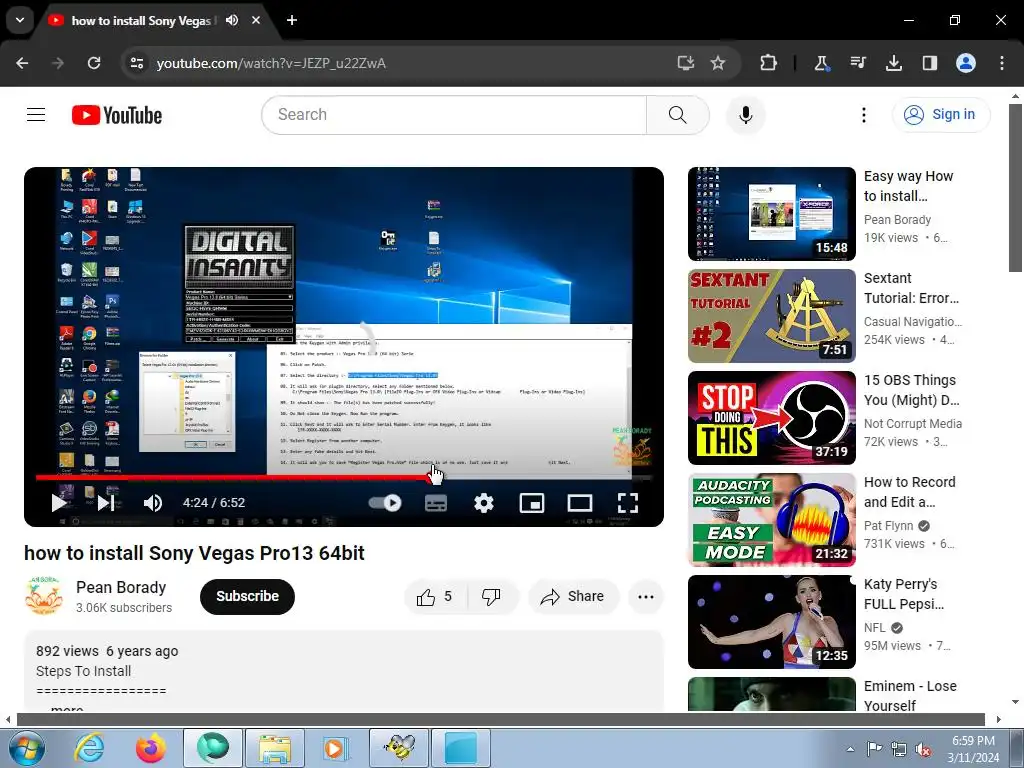Dislike this video

tap(492, 596)
